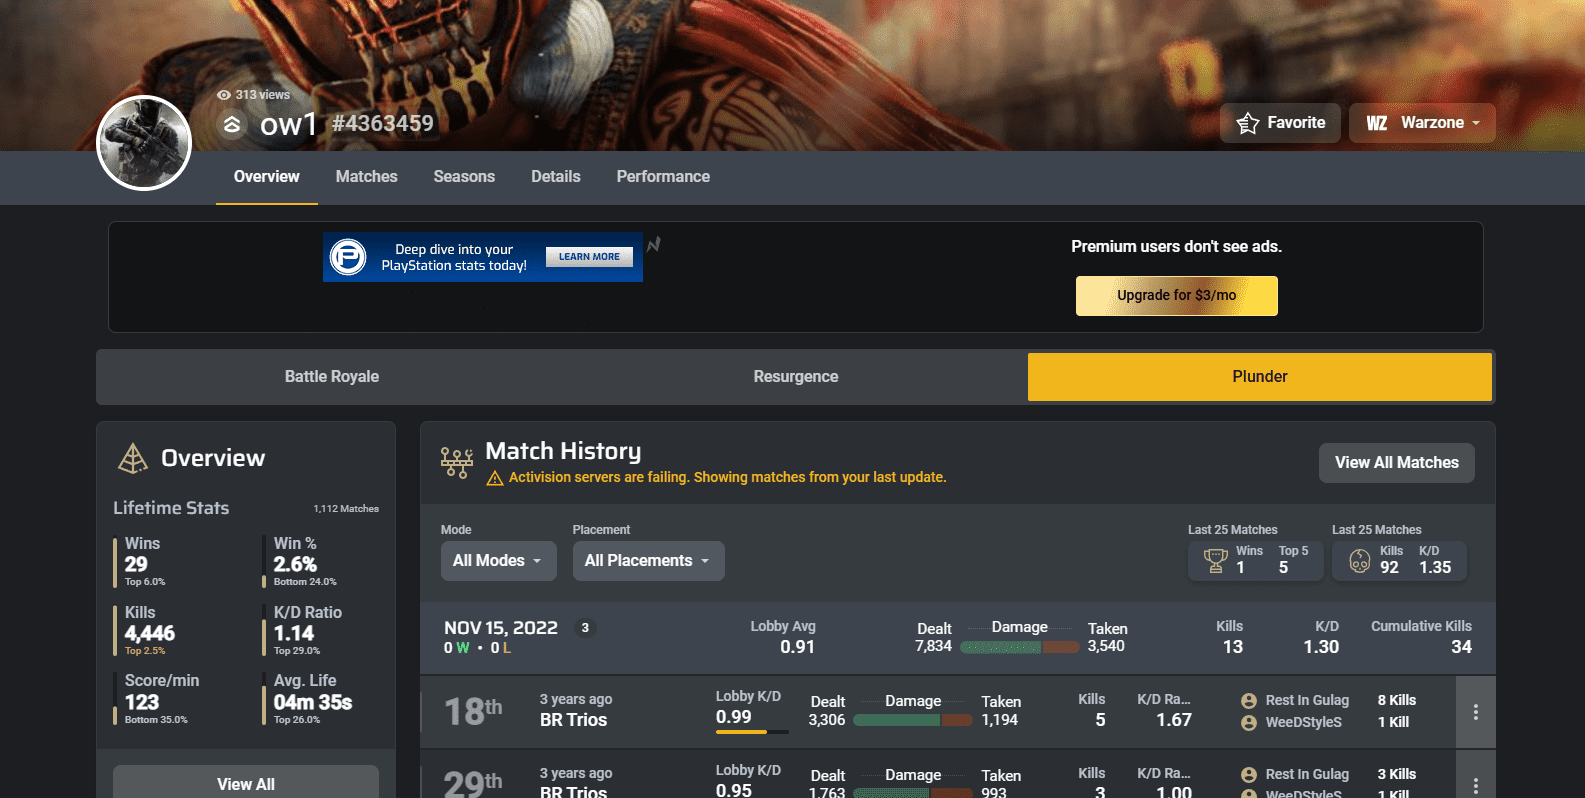Viewport: 1585px width, 798px height.
Task: Select the Resurgence mode tab
Action: pyautogui.click(x=795, y=377)
